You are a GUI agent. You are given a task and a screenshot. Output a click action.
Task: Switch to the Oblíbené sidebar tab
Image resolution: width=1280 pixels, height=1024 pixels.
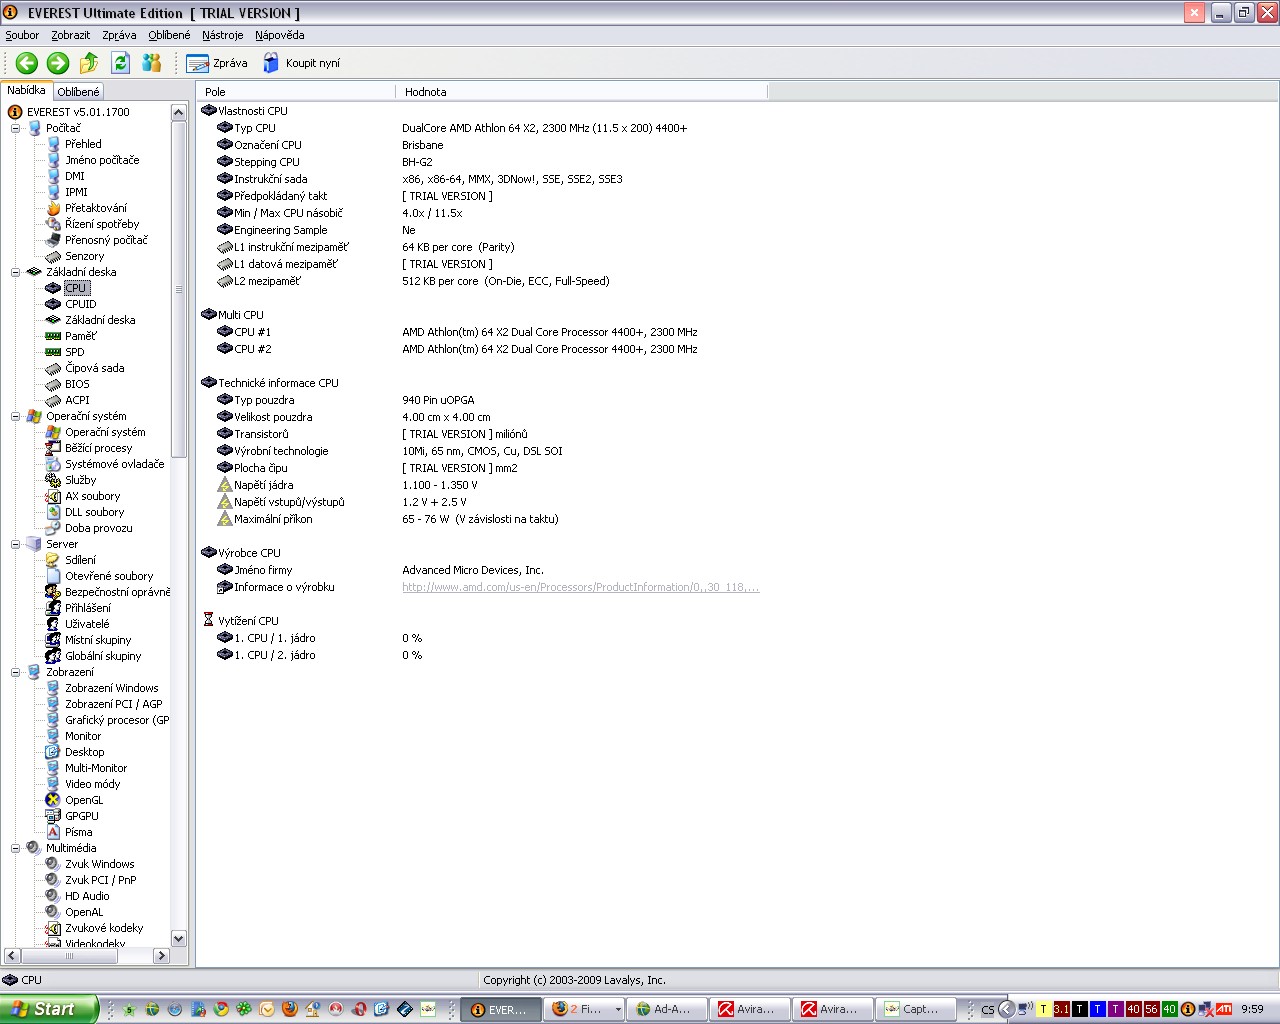pos(78,92)
